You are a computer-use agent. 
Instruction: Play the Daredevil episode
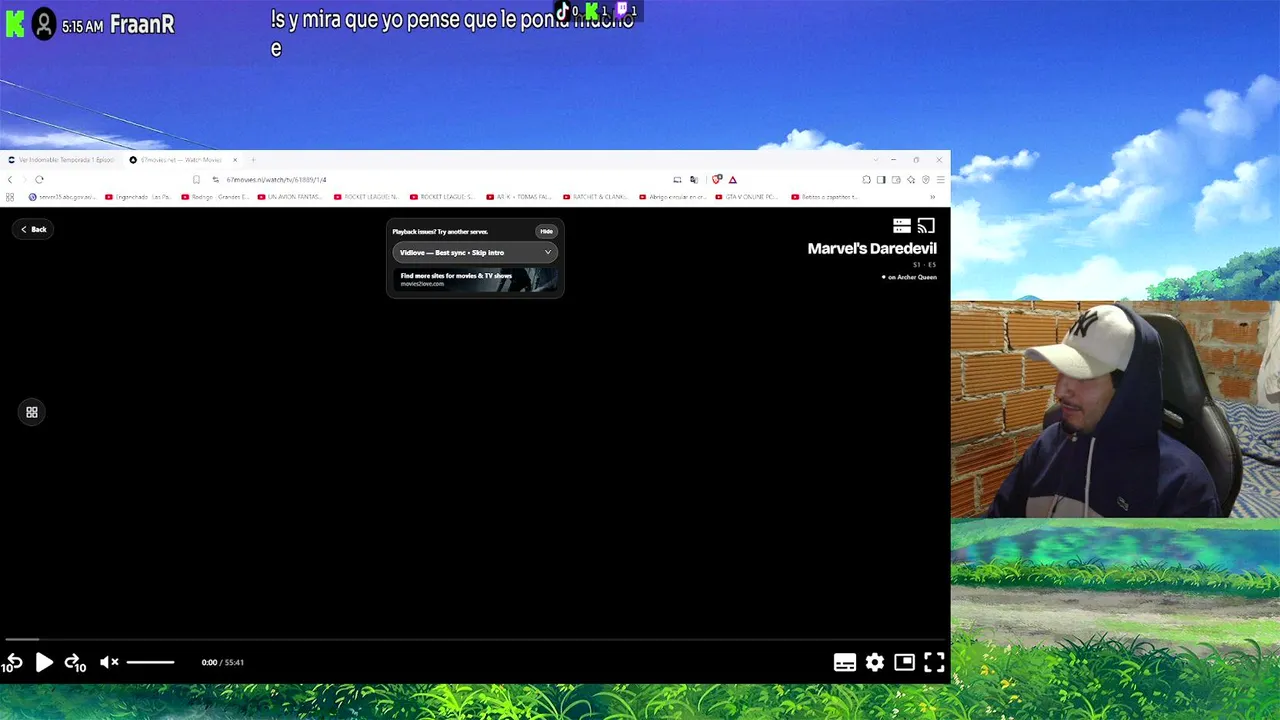coord(44,662)
